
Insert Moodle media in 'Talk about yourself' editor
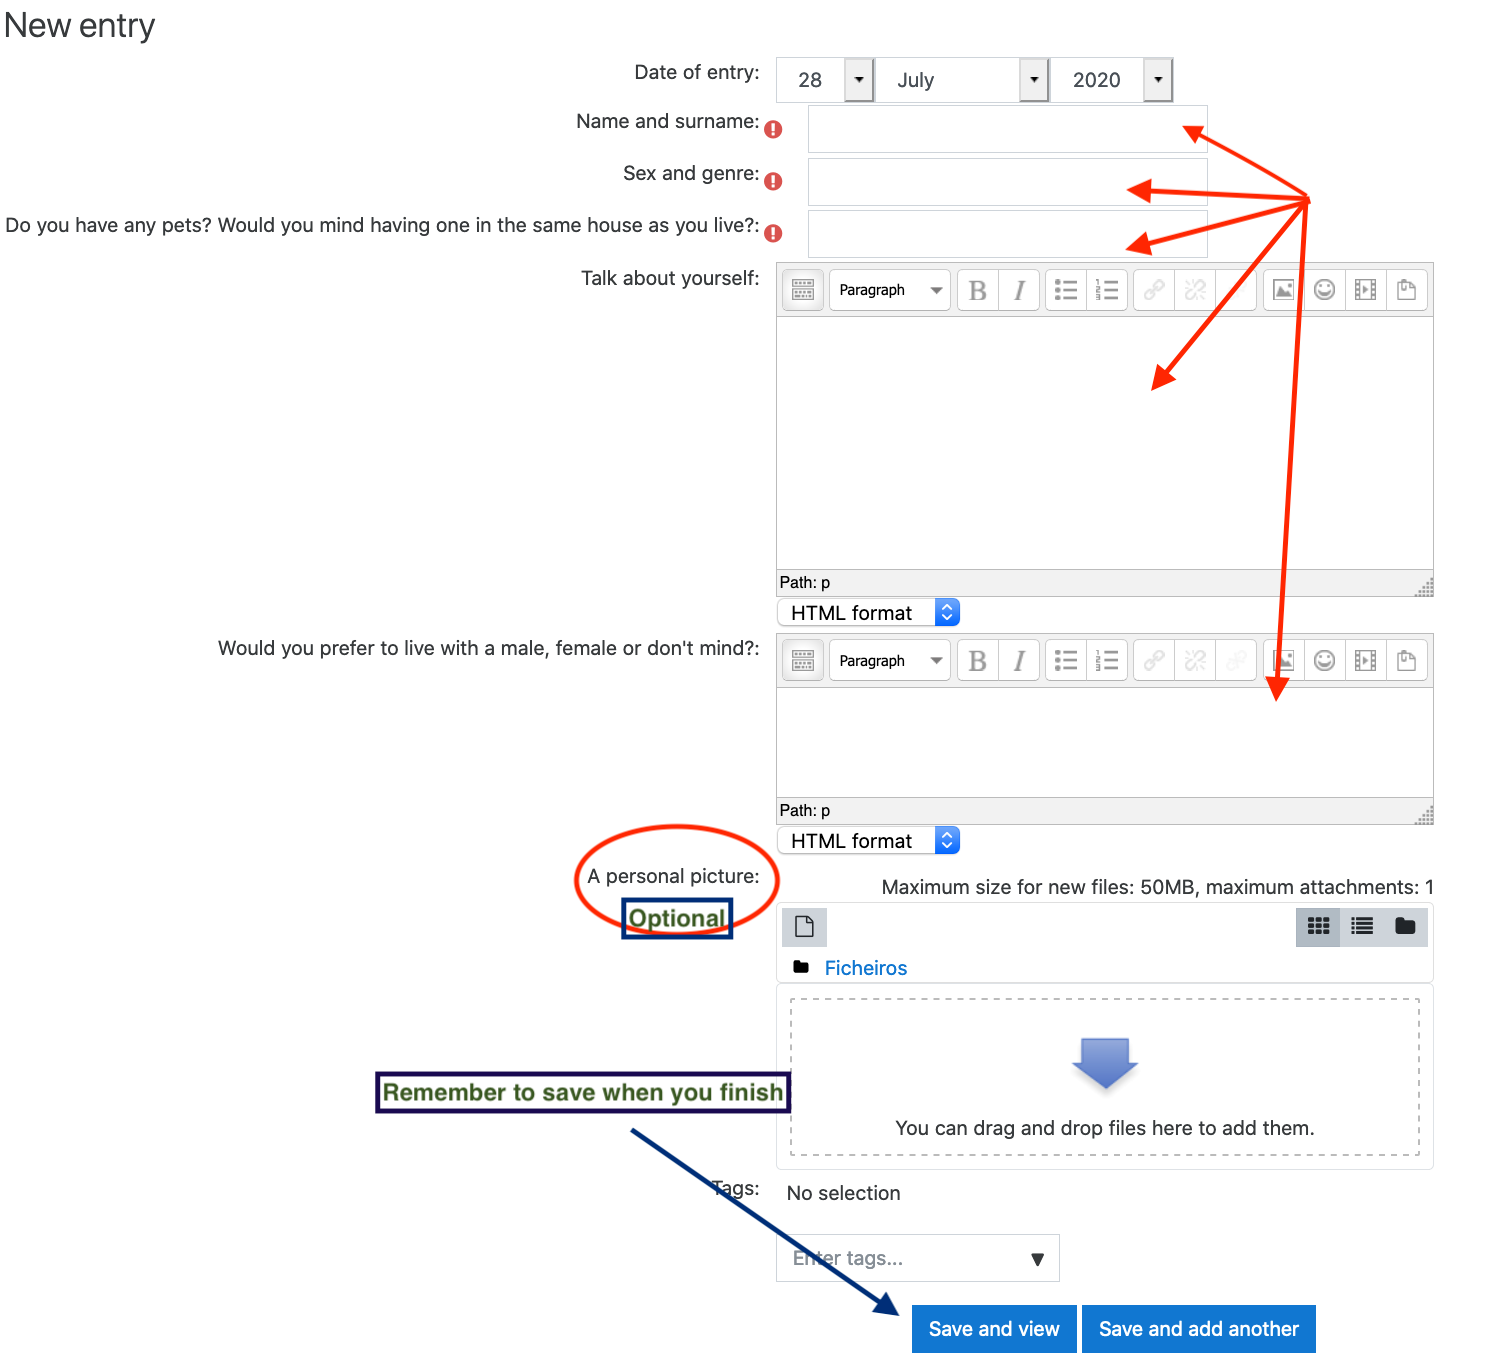point(1365,290)
